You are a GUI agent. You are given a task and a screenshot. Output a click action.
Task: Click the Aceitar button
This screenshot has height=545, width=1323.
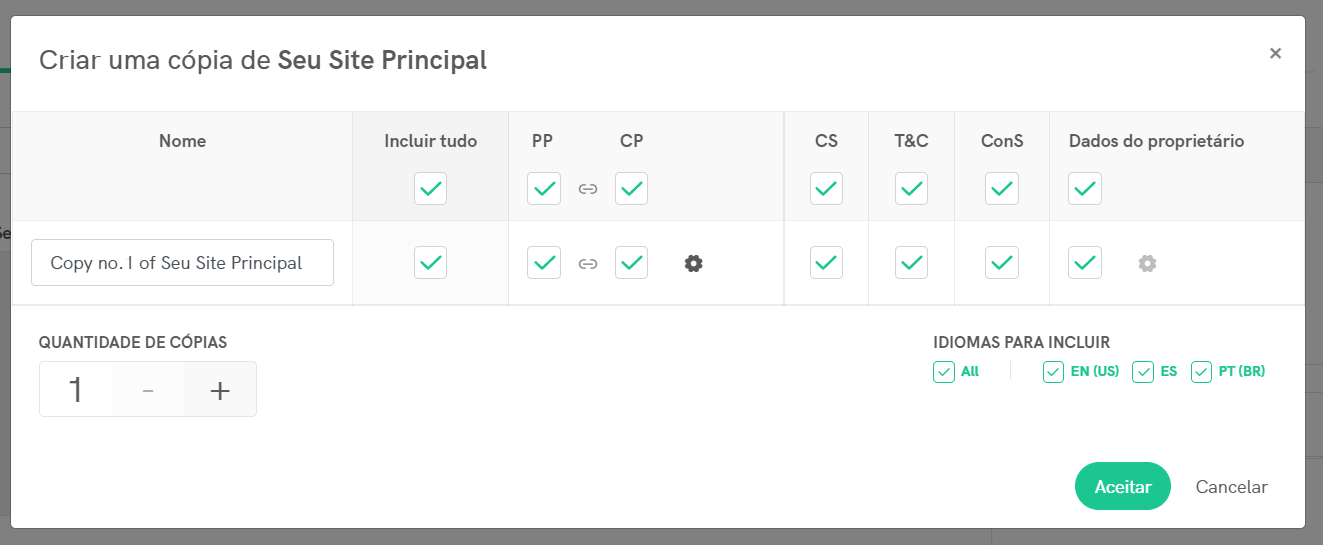coord(1123,487)
